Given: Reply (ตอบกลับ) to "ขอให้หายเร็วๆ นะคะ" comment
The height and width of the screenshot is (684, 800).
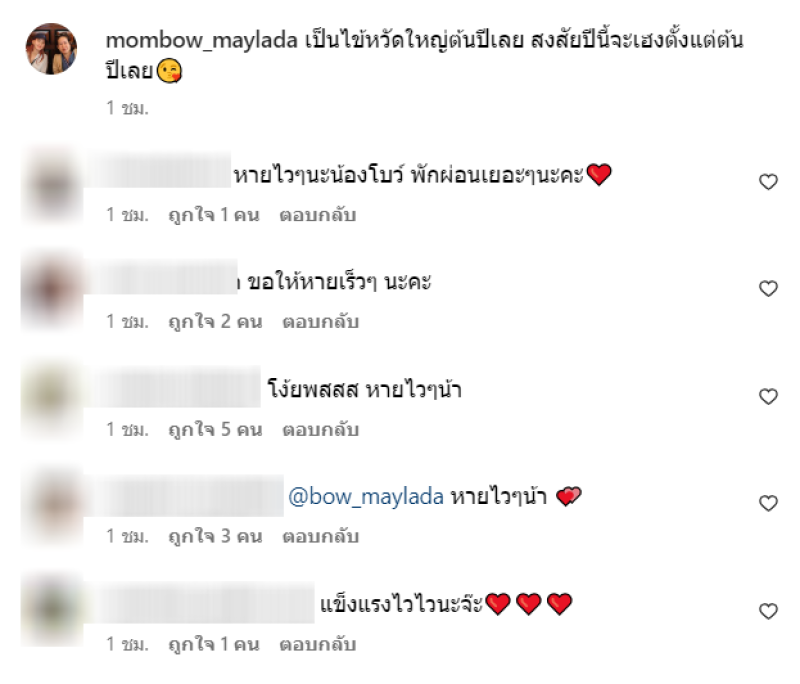Looking at the screenshot, I should point(320,322).
